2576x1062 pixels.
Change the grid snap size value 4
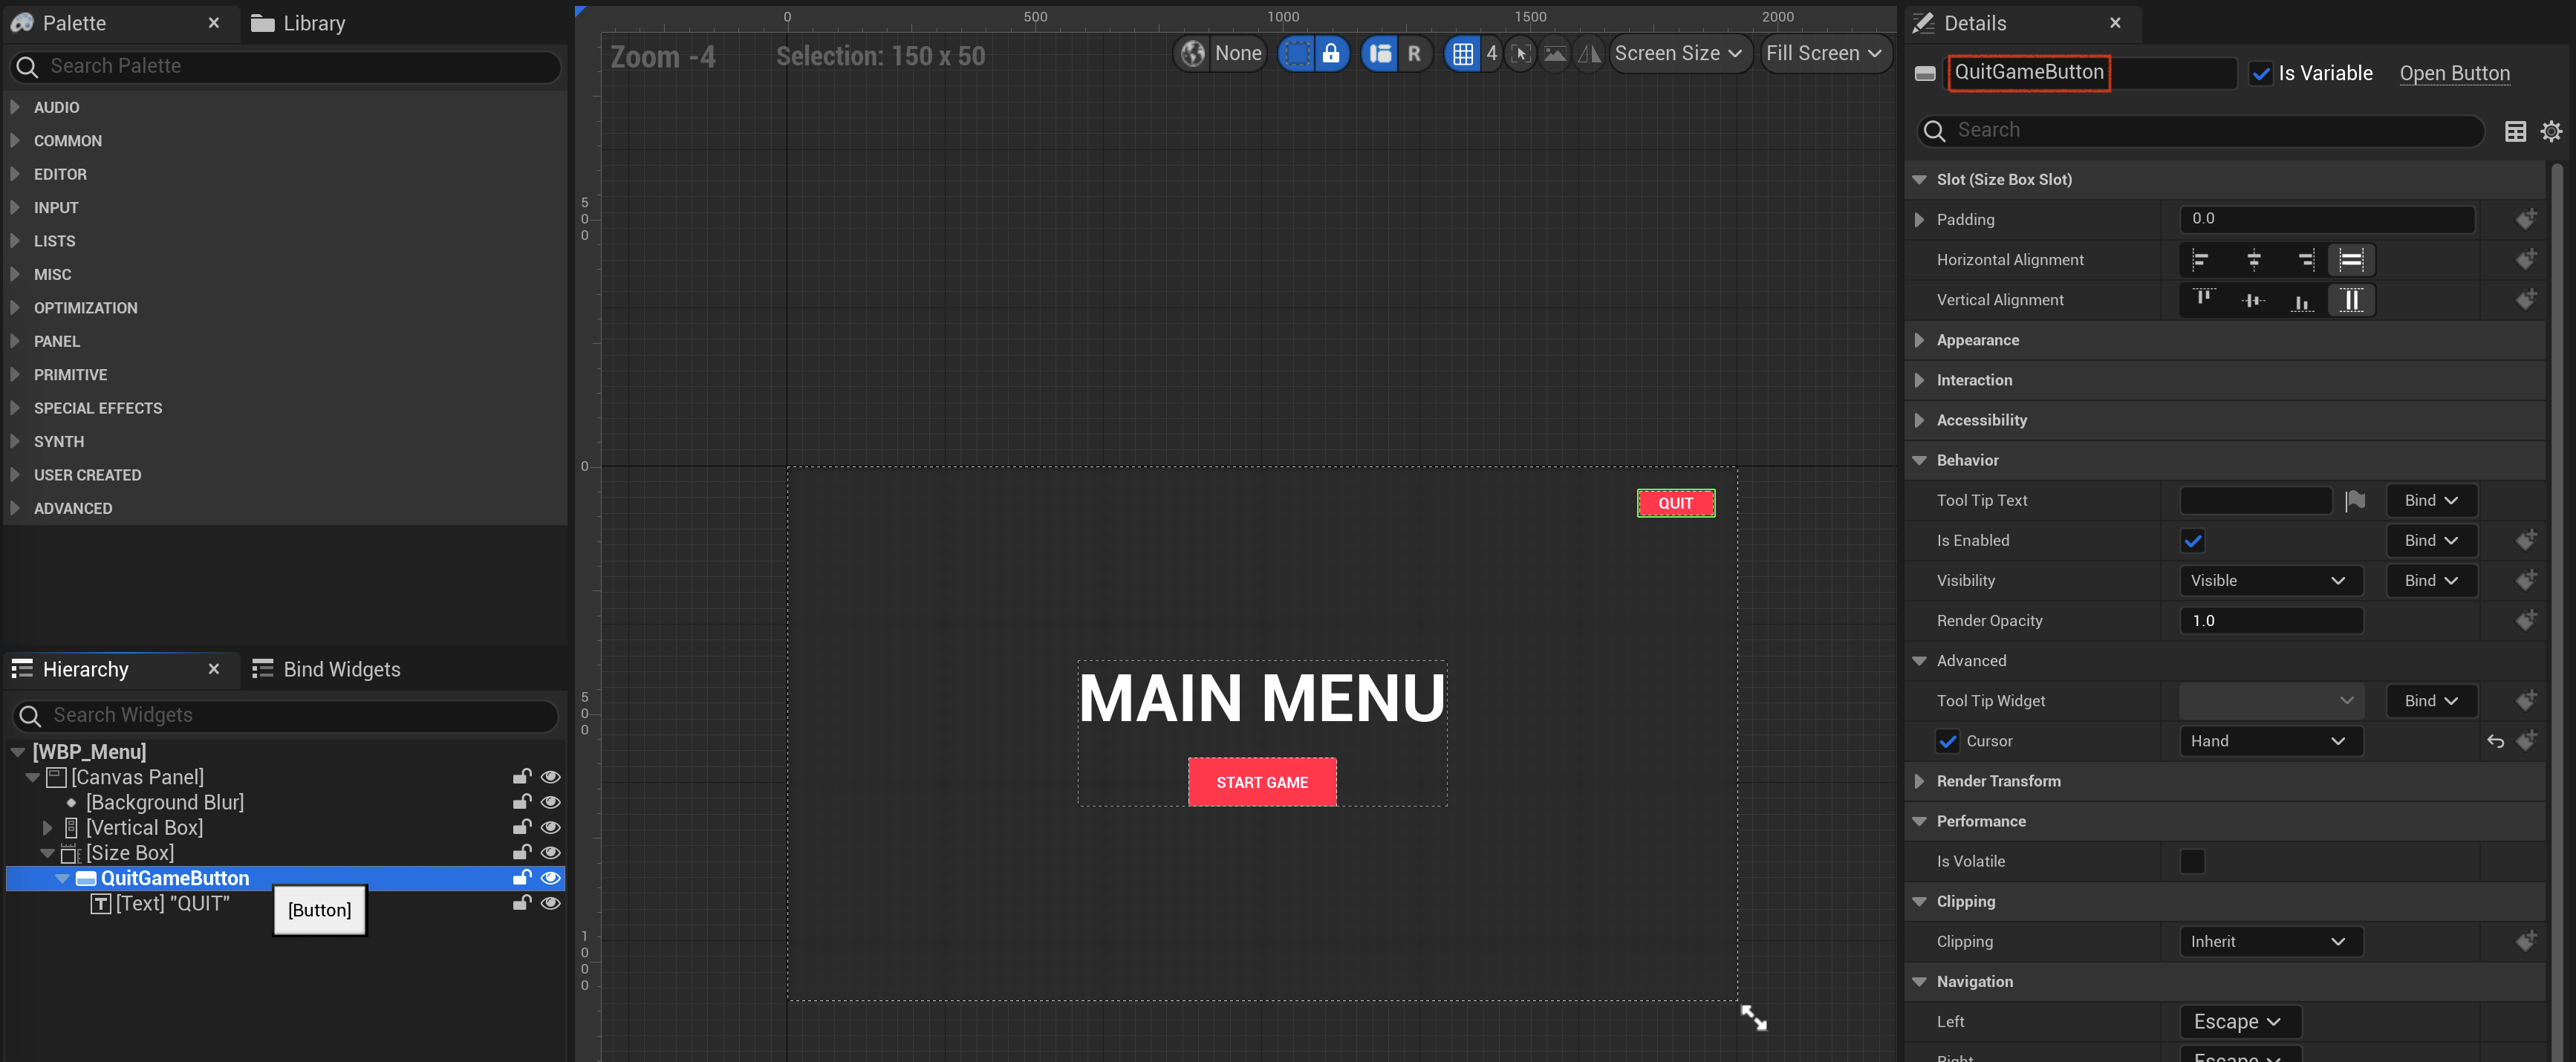tap(1491, 54)
